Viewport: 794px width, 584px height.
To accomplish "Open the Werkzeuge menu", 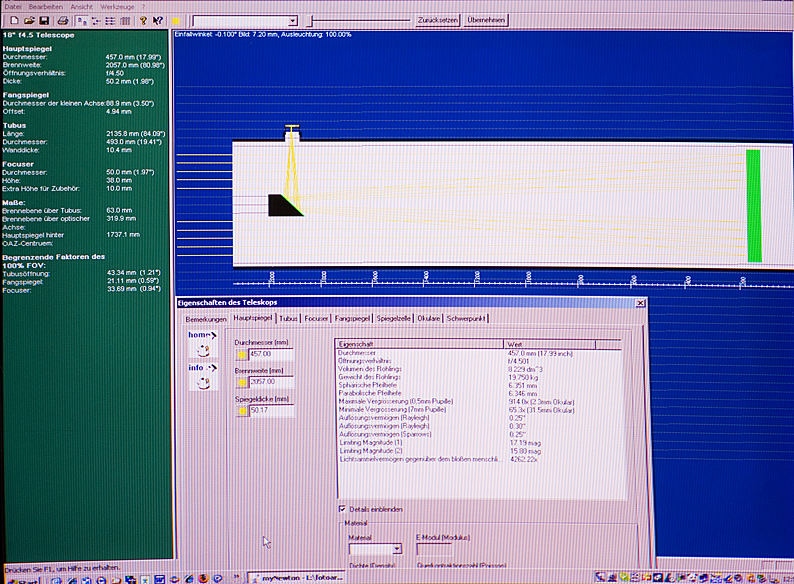I will click(116, 6).
